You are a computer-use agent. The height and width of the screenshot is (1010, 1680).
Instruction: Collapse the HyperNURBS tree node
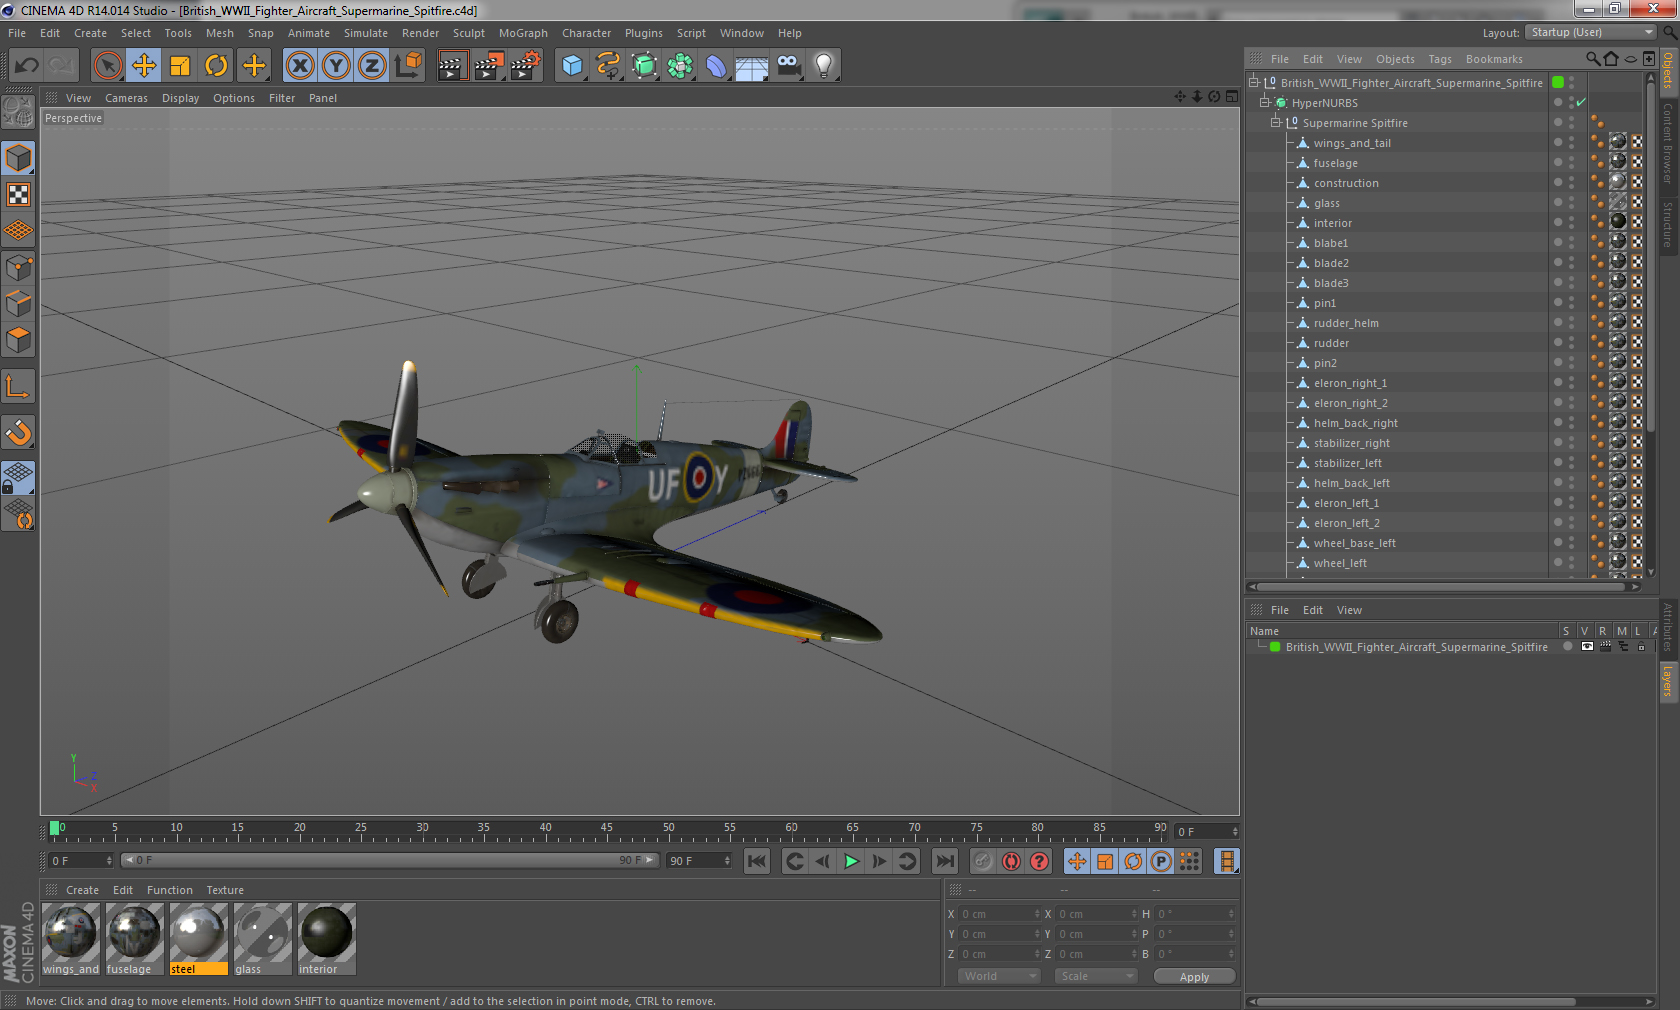pyautogui.click(x=1265, y=103)
